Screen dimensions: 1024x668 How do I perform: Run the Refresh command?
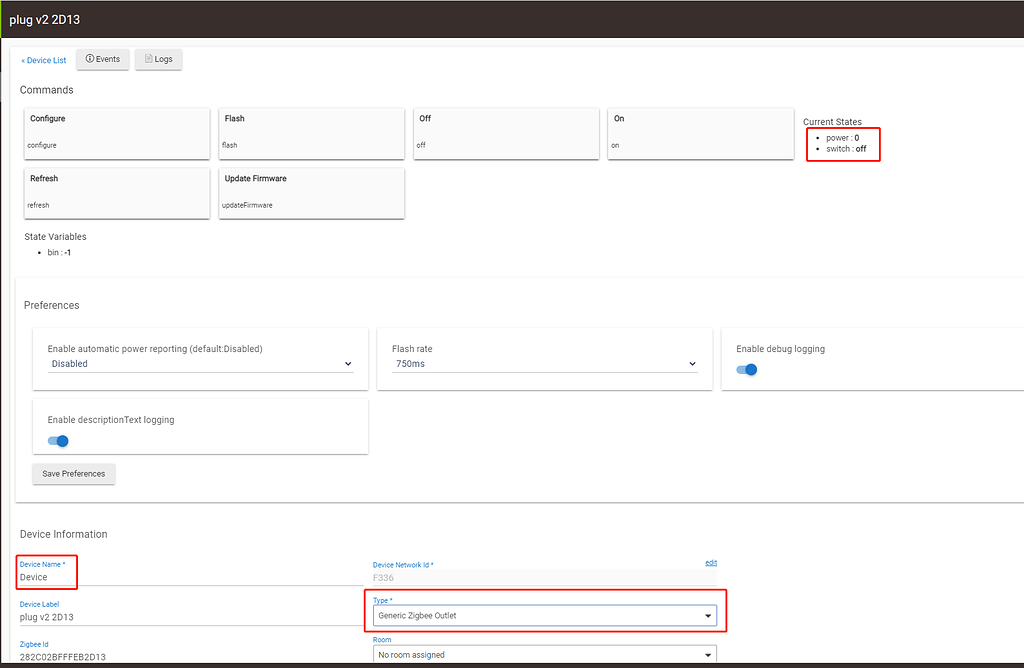[116, 192]
